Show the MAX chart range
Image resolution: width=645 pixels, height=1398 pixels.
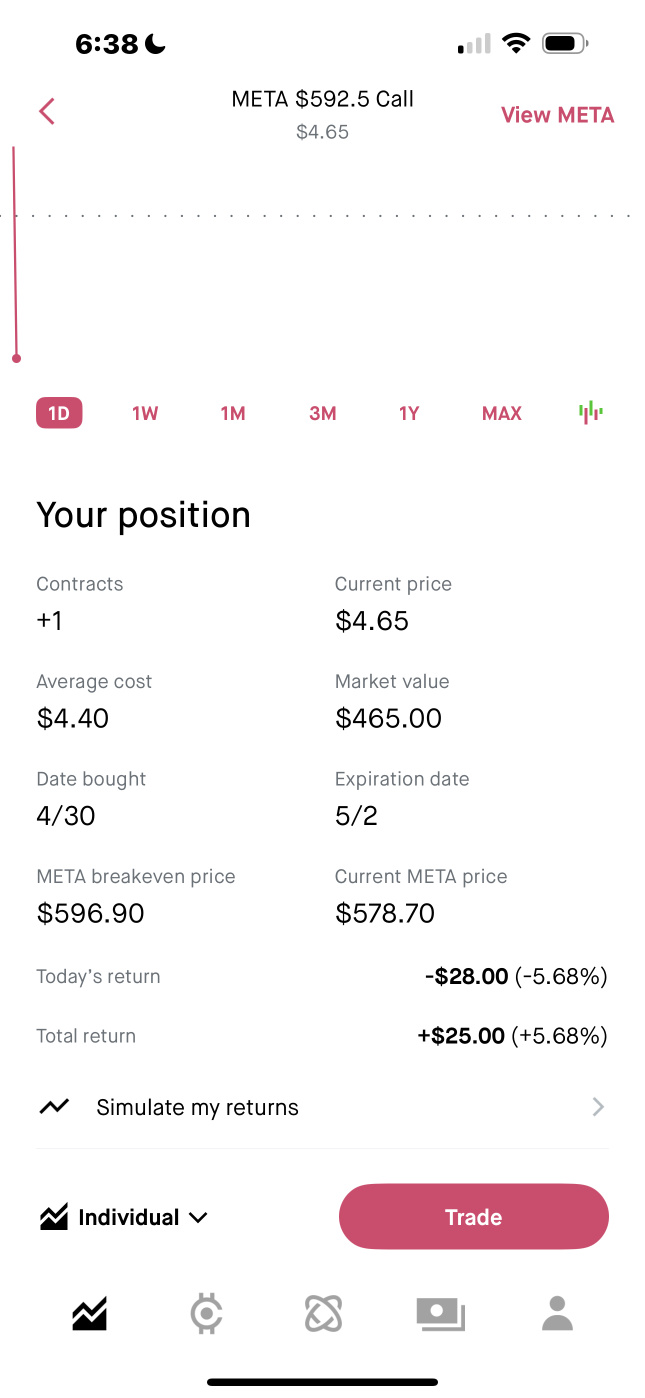pos(502,413)
